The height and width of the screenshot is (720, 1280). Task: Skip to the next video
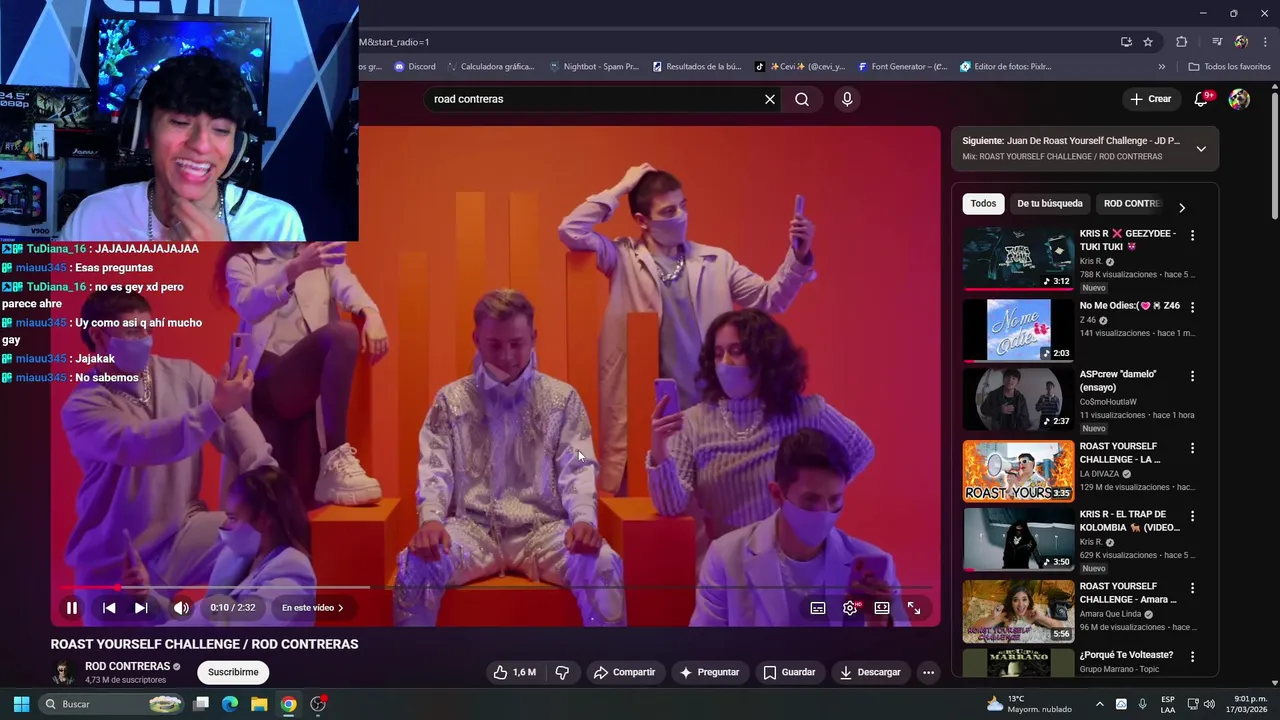(x=141, y=608)
